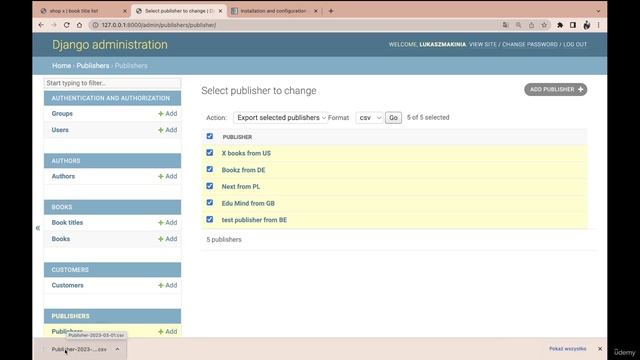Add a new Author via plus Add

(168, 176)
